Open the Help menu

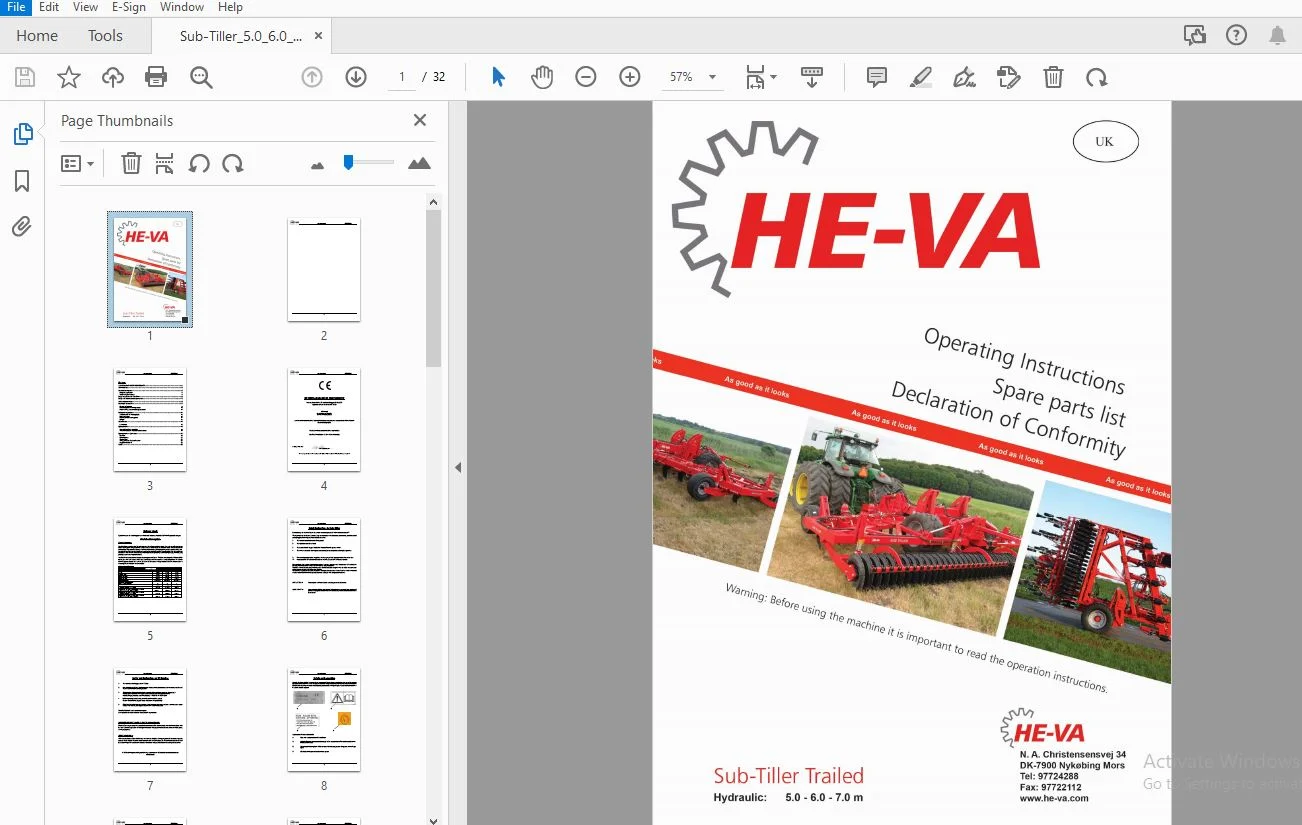point(231,7)
